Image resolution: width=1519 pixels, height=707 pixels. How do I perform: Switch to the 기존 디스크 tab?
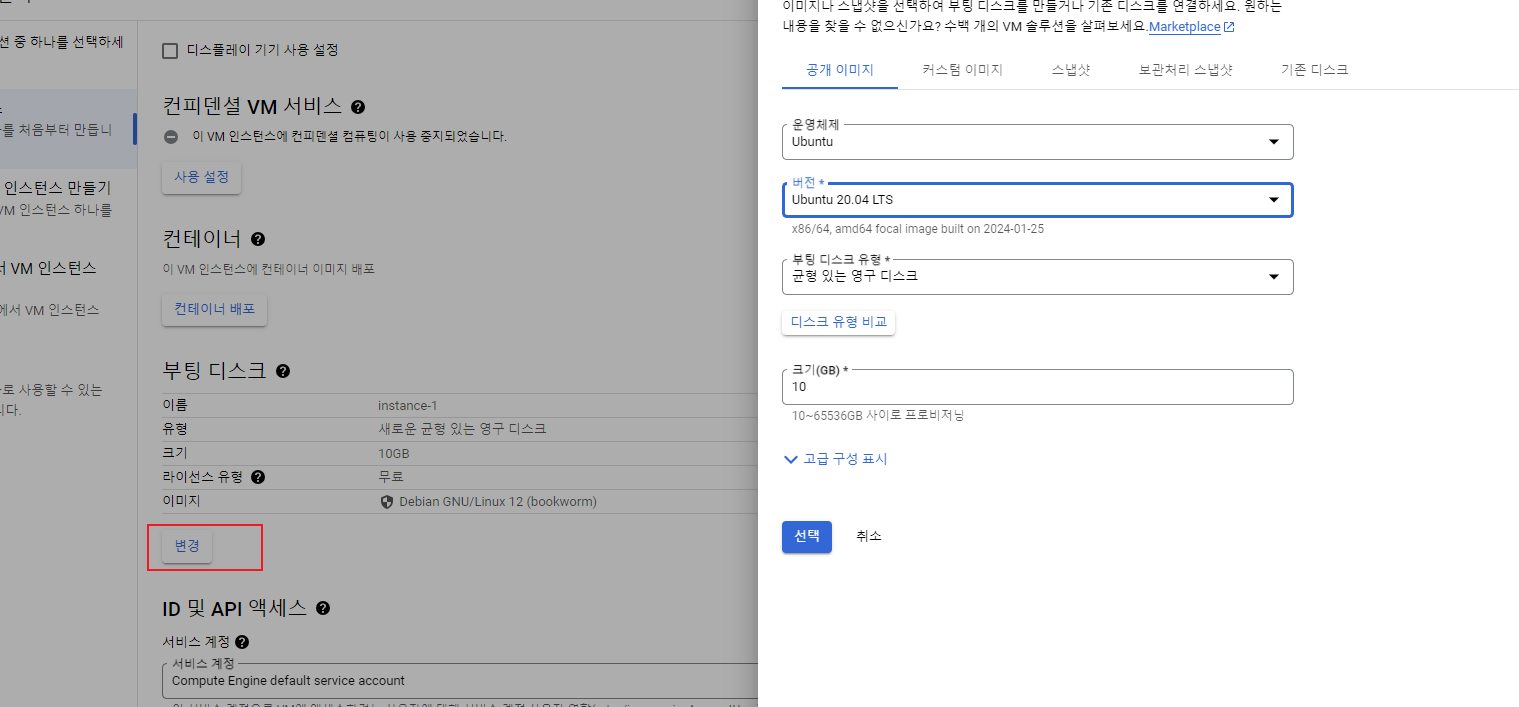click(1314, 70)
